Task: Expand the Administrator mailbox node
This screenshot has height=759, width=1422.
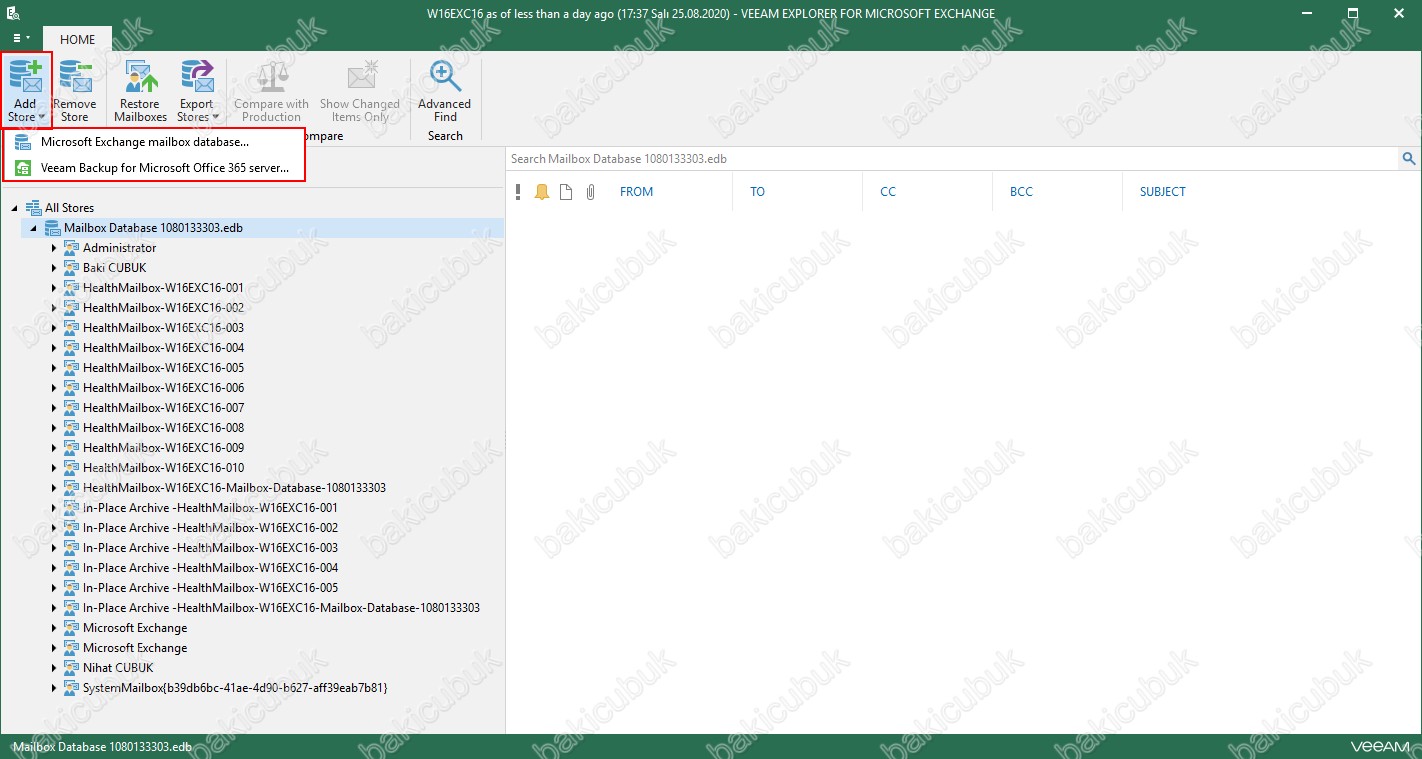Action: pyautogui.click(x=54, y=248)
